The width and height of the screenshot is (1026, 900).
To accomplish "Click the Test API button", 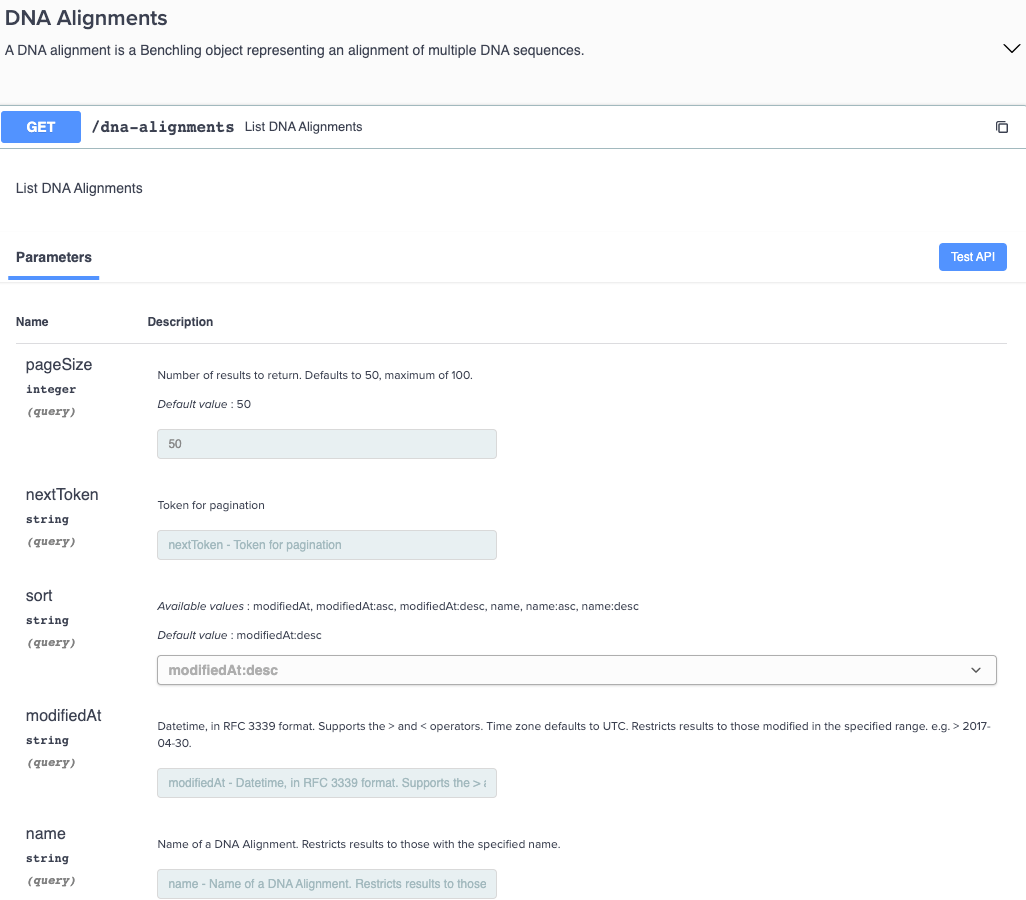I will (x=972, y=257).
